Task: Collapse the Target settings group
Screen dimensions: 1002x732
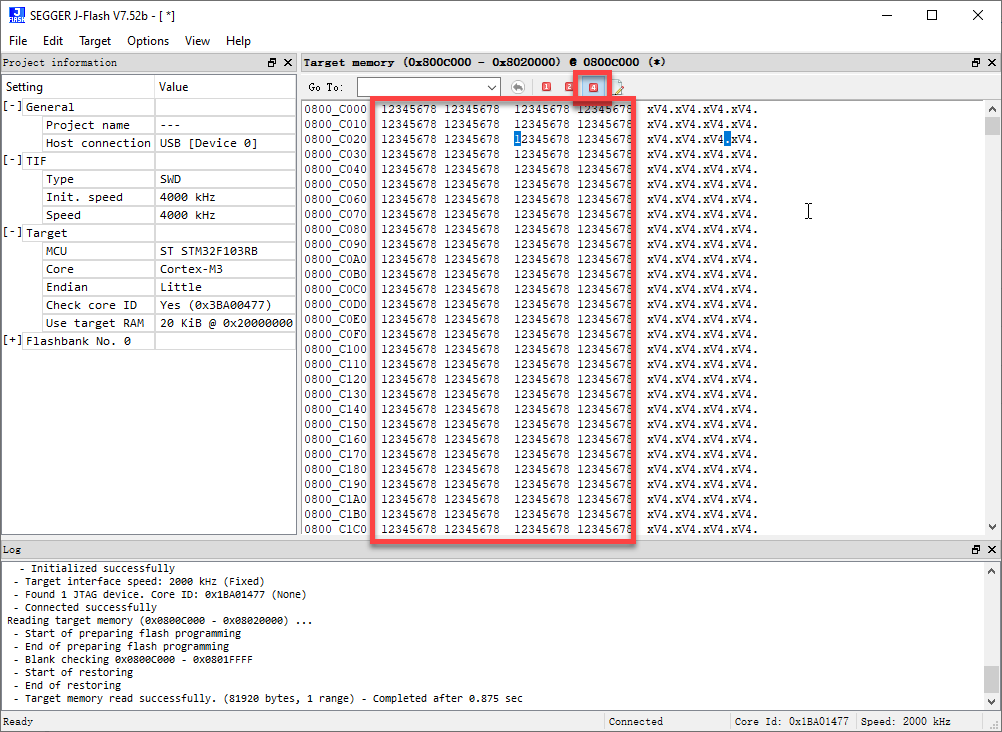Action: pos(13,233)
